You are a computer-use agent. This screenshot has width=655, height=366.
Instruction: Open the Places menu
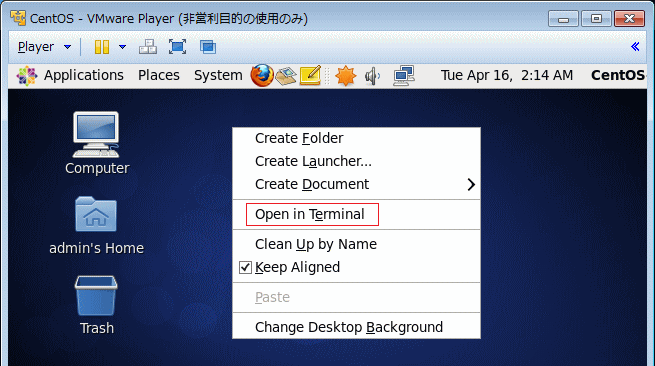tap(159, 75)
